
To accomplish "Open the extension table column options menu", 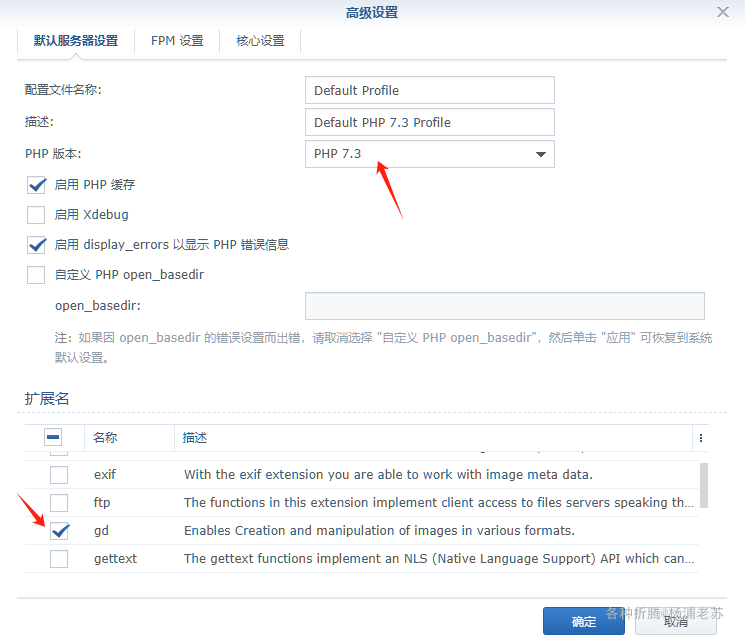I will pyautogui.click(x=701, y=438).
